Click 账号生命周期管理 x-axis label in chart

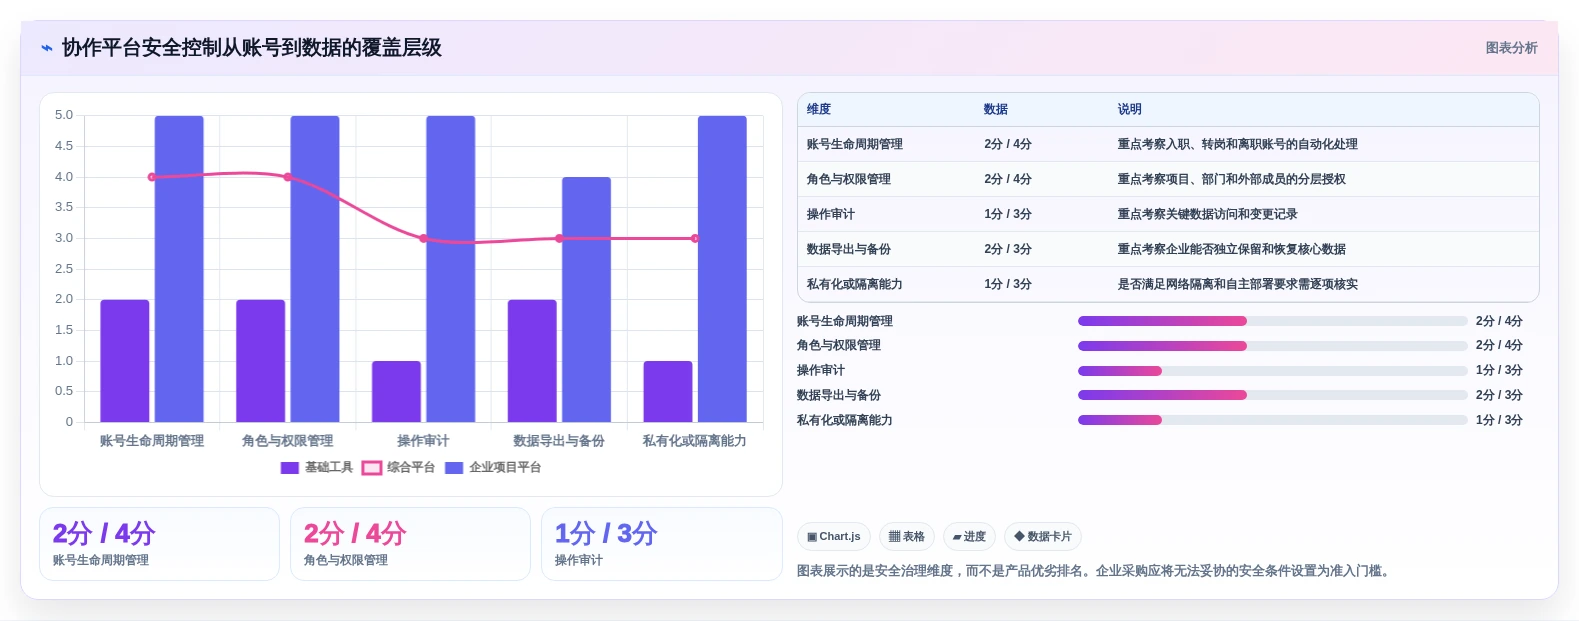click(x=152, y=441)
